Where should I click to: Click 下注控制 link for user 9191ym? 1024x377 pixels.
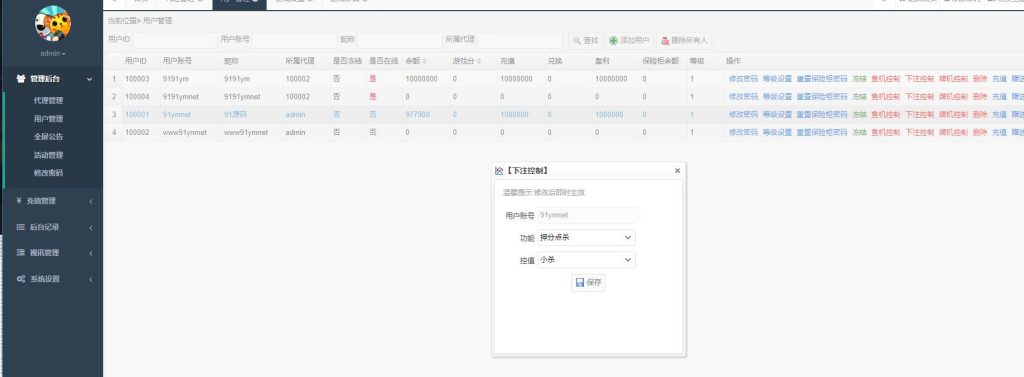(920, 79)
